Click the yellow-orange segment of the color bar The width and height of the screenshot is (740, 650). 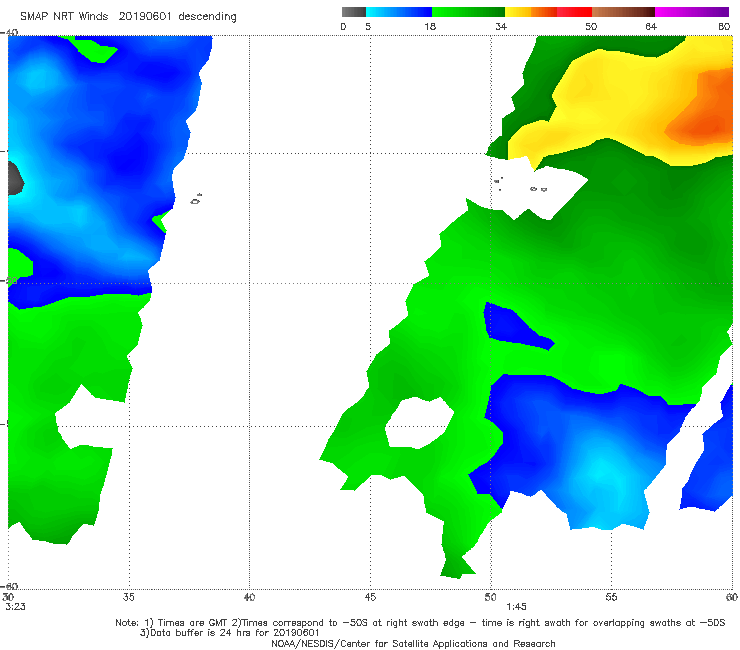pyautogui.click(x=531, y=12)
